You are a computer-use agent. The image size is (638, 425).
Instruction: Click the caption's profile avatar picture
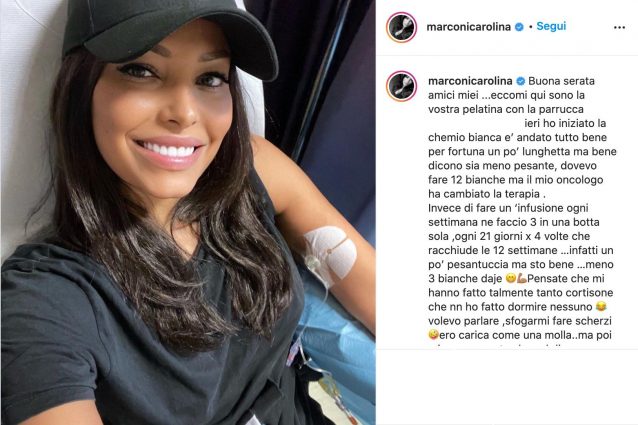401,86
